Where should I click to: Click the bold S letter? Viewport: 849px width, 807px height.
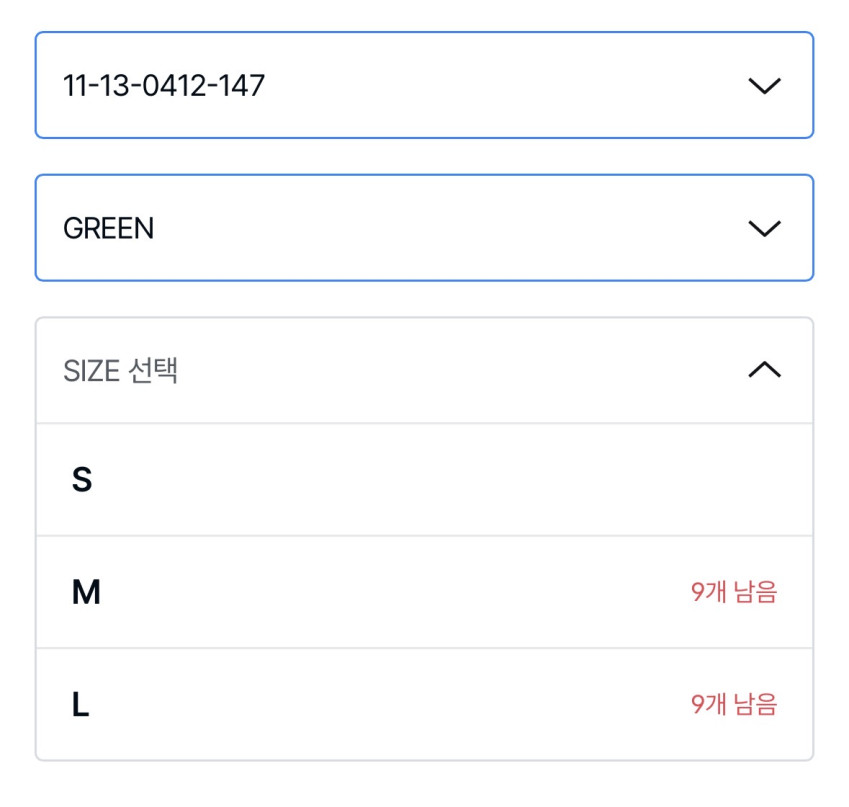point(82,480)
